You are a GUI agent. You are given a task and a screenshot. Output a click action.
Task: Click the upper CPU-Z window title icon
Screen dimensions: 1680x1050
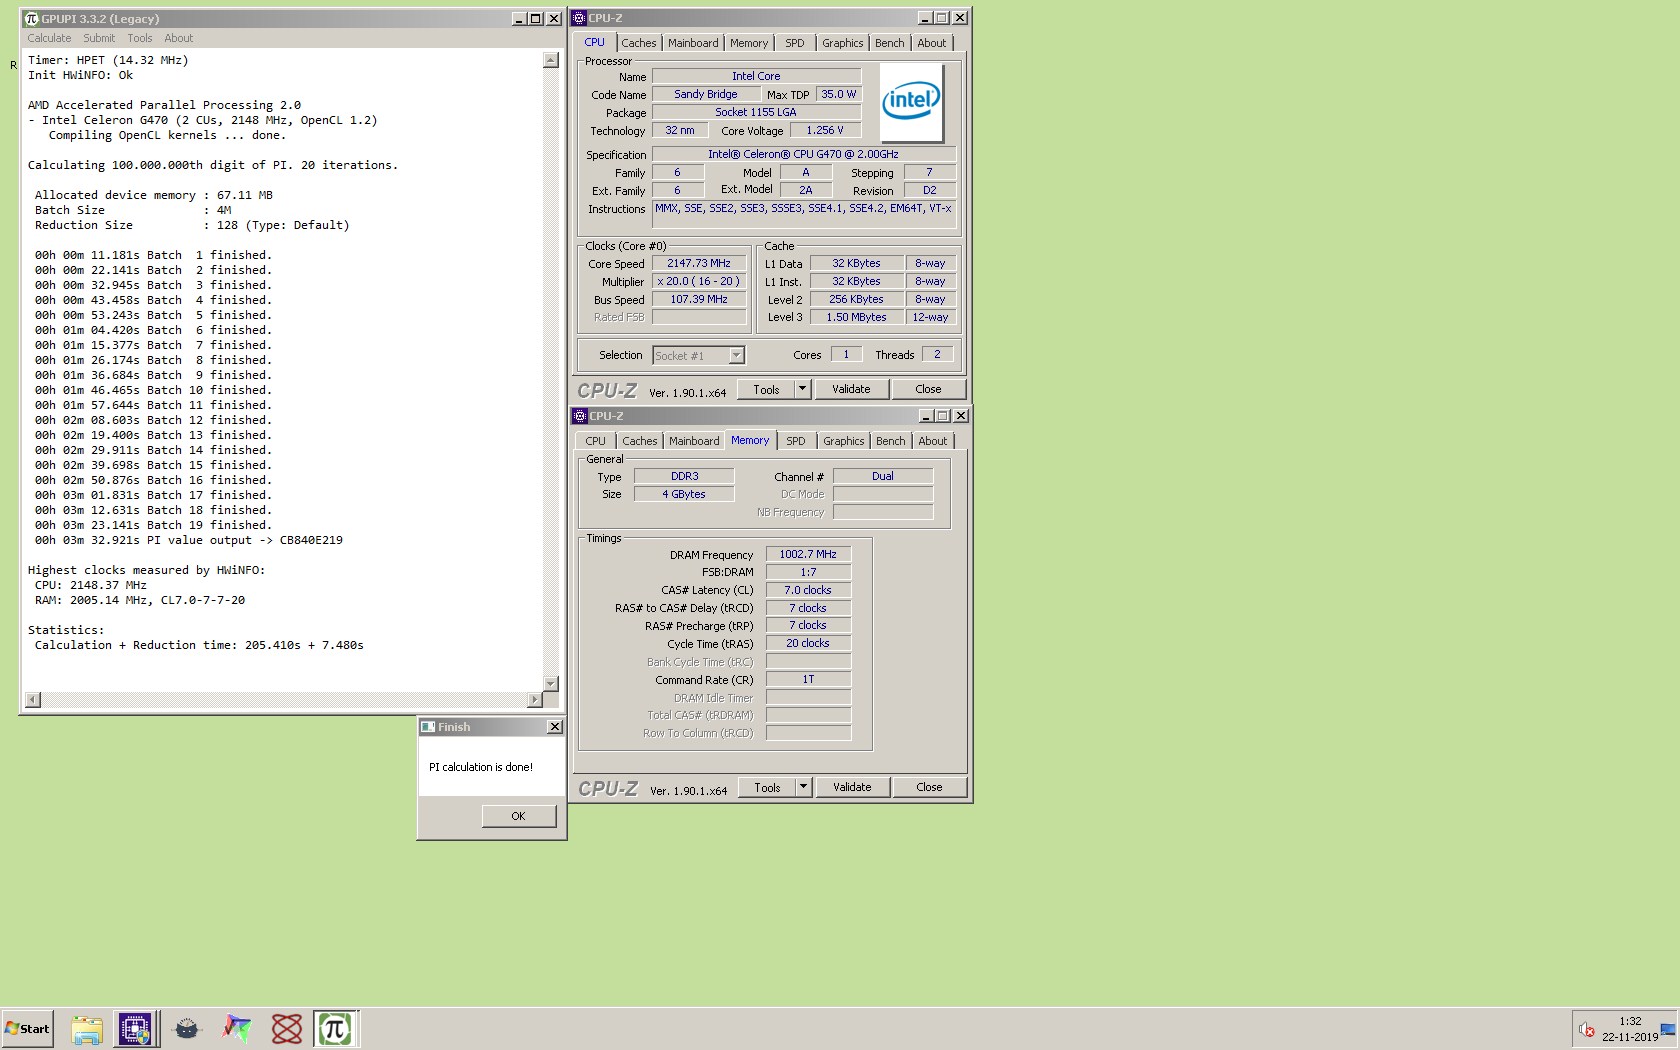579,18
